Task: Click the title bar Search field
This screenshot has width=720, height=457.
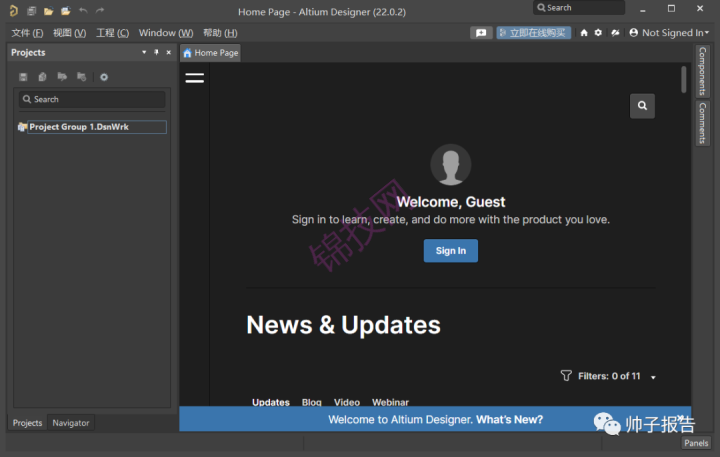Action: [x=579, y=8]
